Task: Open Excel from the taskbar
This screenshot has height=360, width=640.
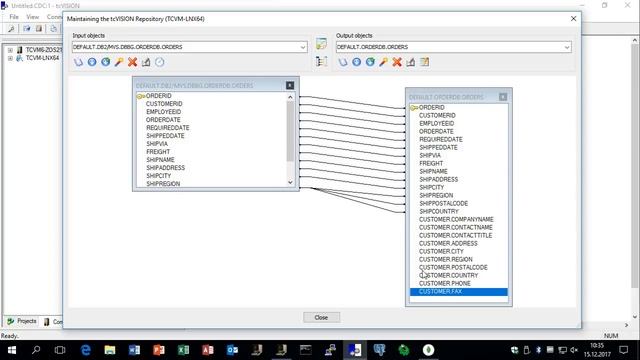Action: point(183,350)
